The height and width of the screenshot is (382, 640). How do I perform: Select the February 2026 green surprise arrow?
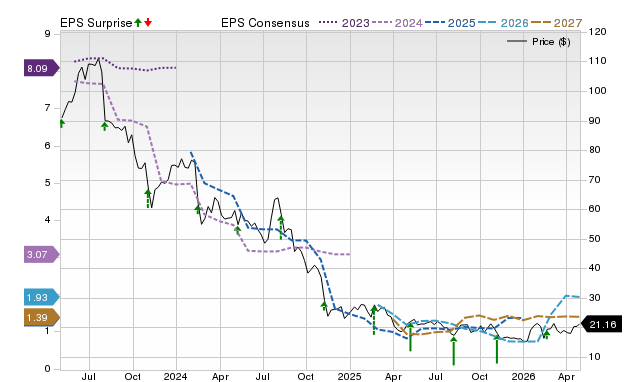click(546, 335)
